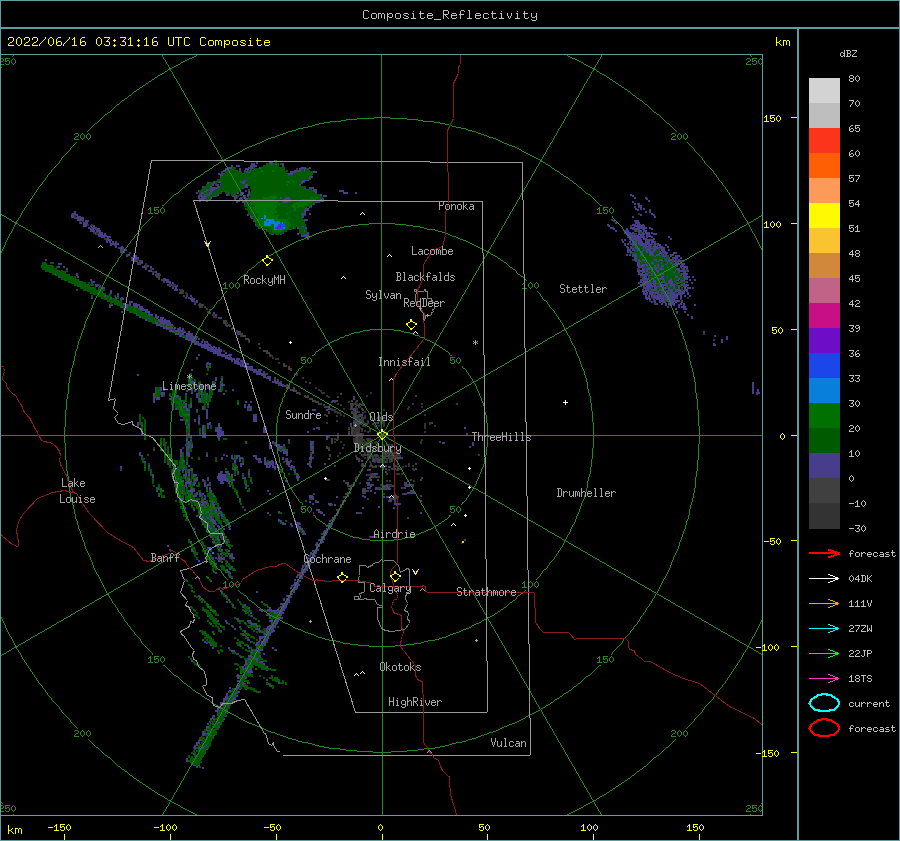This screenshot has width=900, height=841.
Task: Click the current legend label
Action: point(869,703)
